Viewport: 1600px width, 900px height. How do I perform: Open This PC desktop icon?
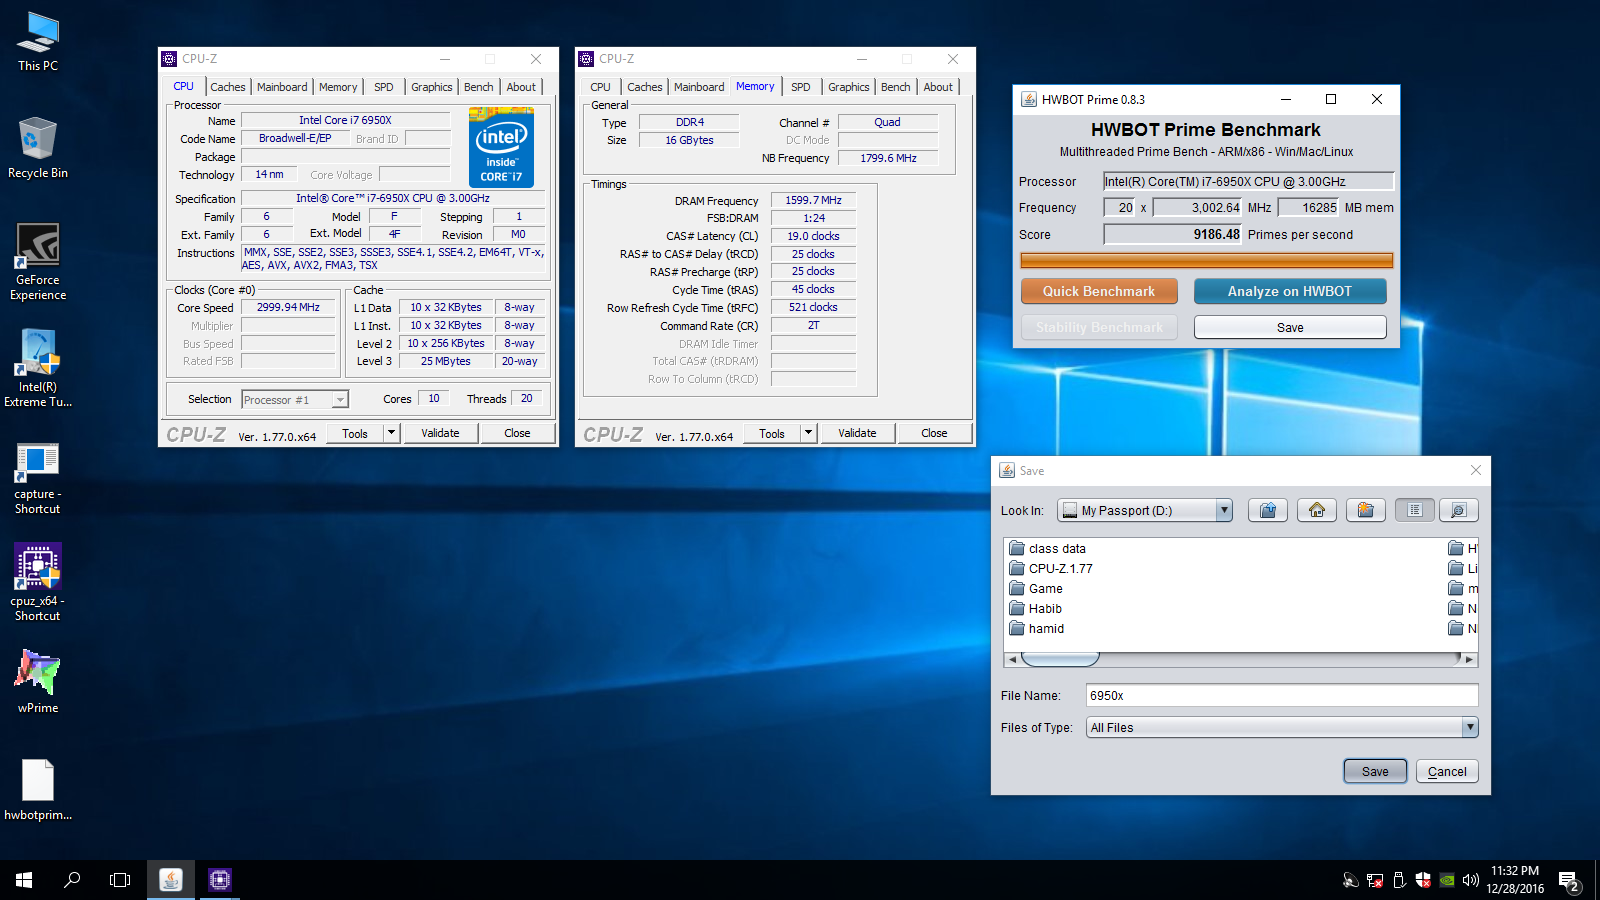38,42
